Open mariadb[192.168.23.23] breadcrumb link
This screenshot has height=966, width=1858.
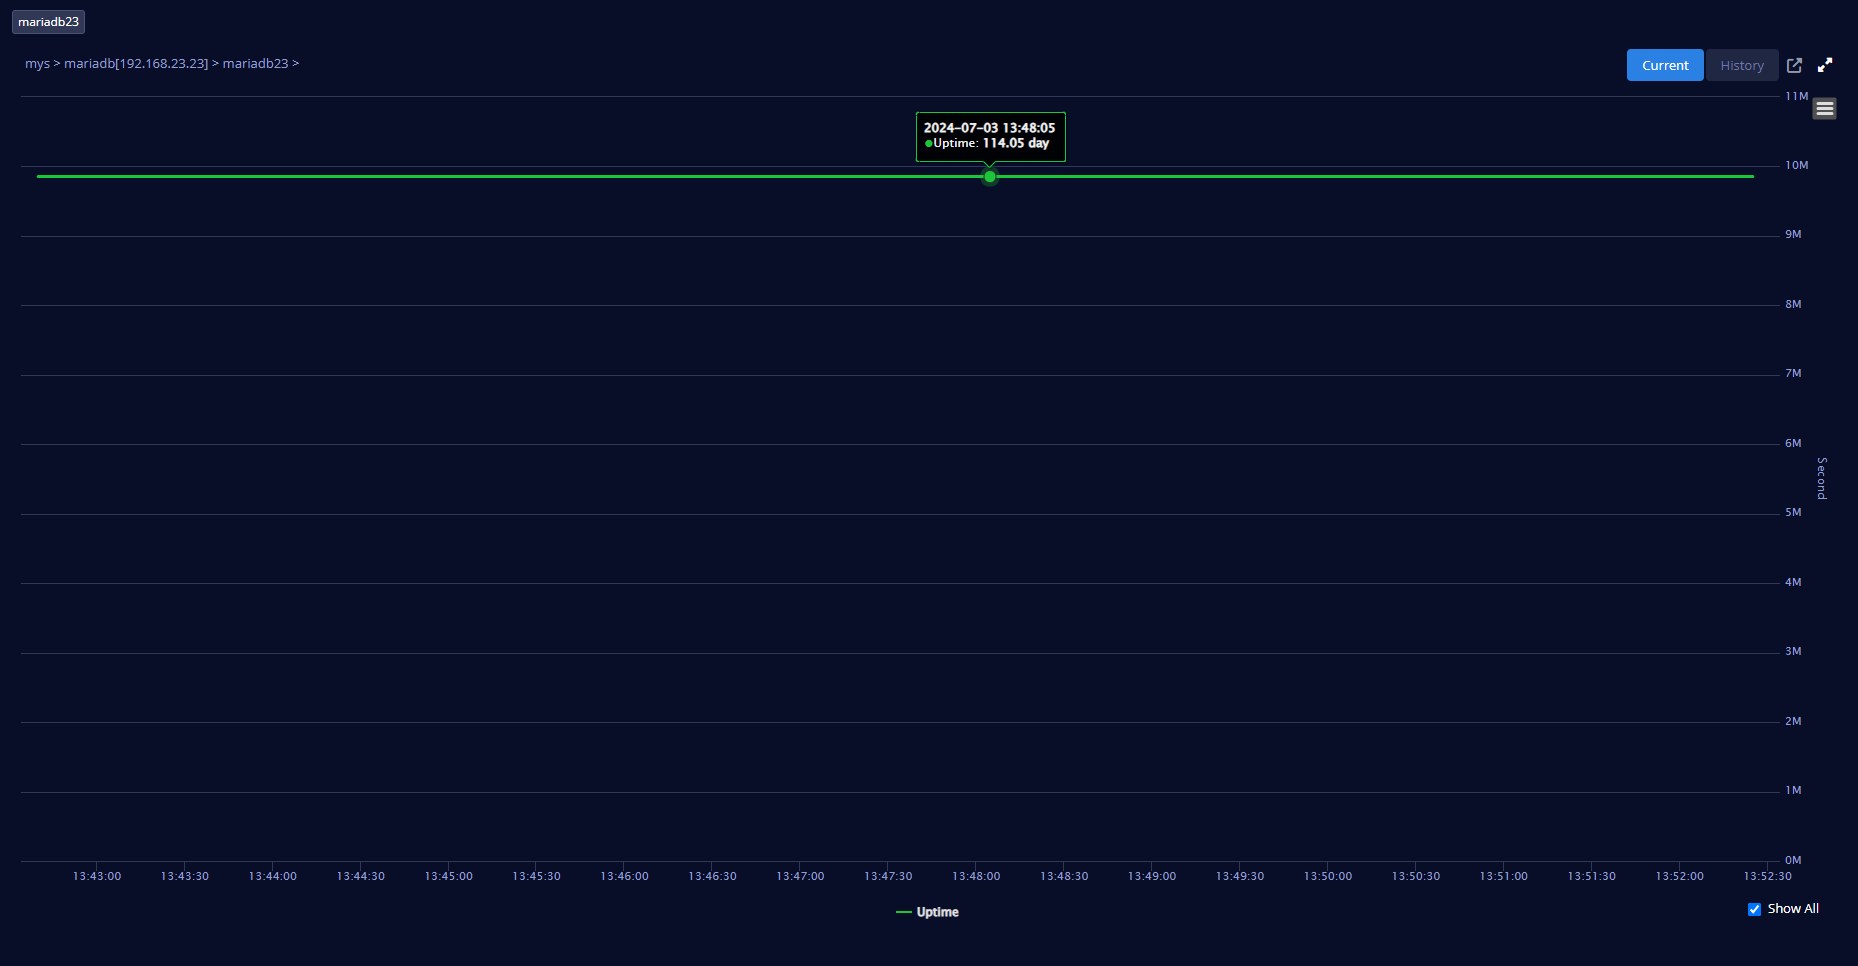click(136, 63)
